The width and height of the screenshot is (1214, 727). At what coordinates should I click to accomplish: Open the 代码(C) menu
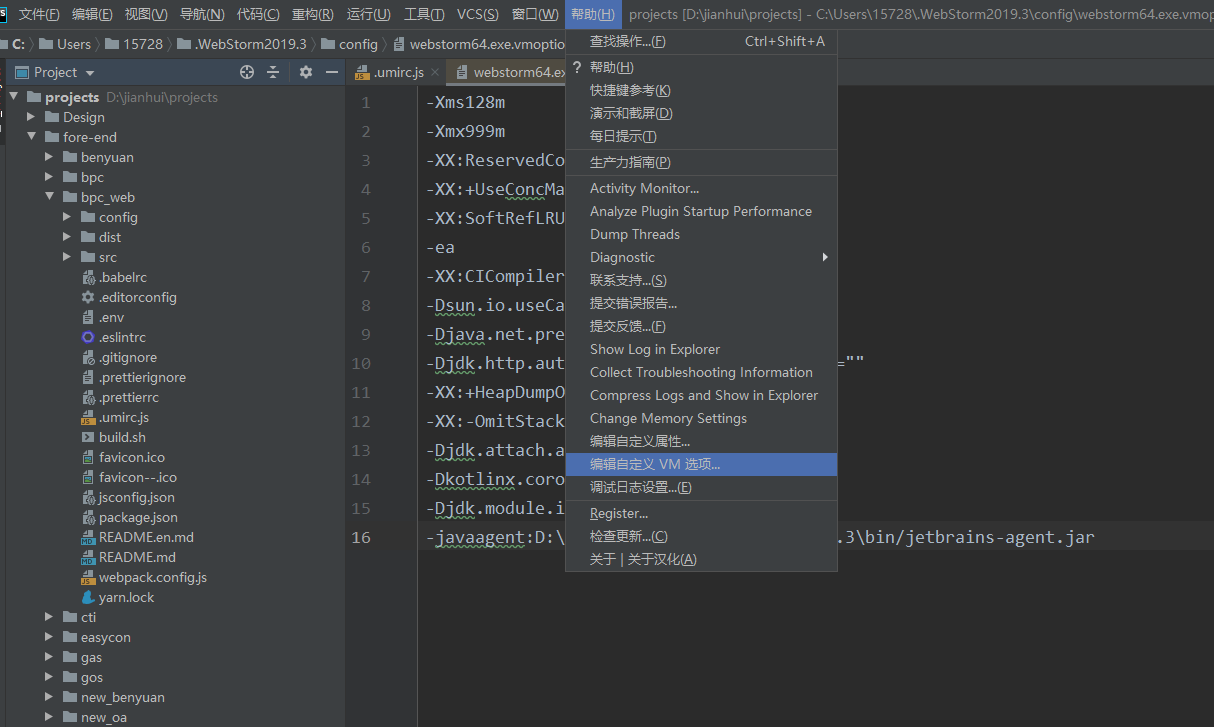coord(258,14)
